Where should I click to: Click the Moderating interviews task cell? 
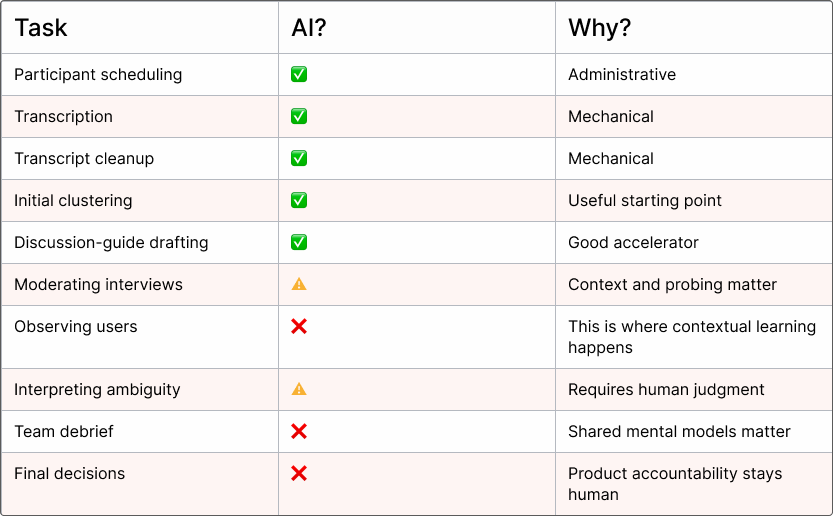140,285
